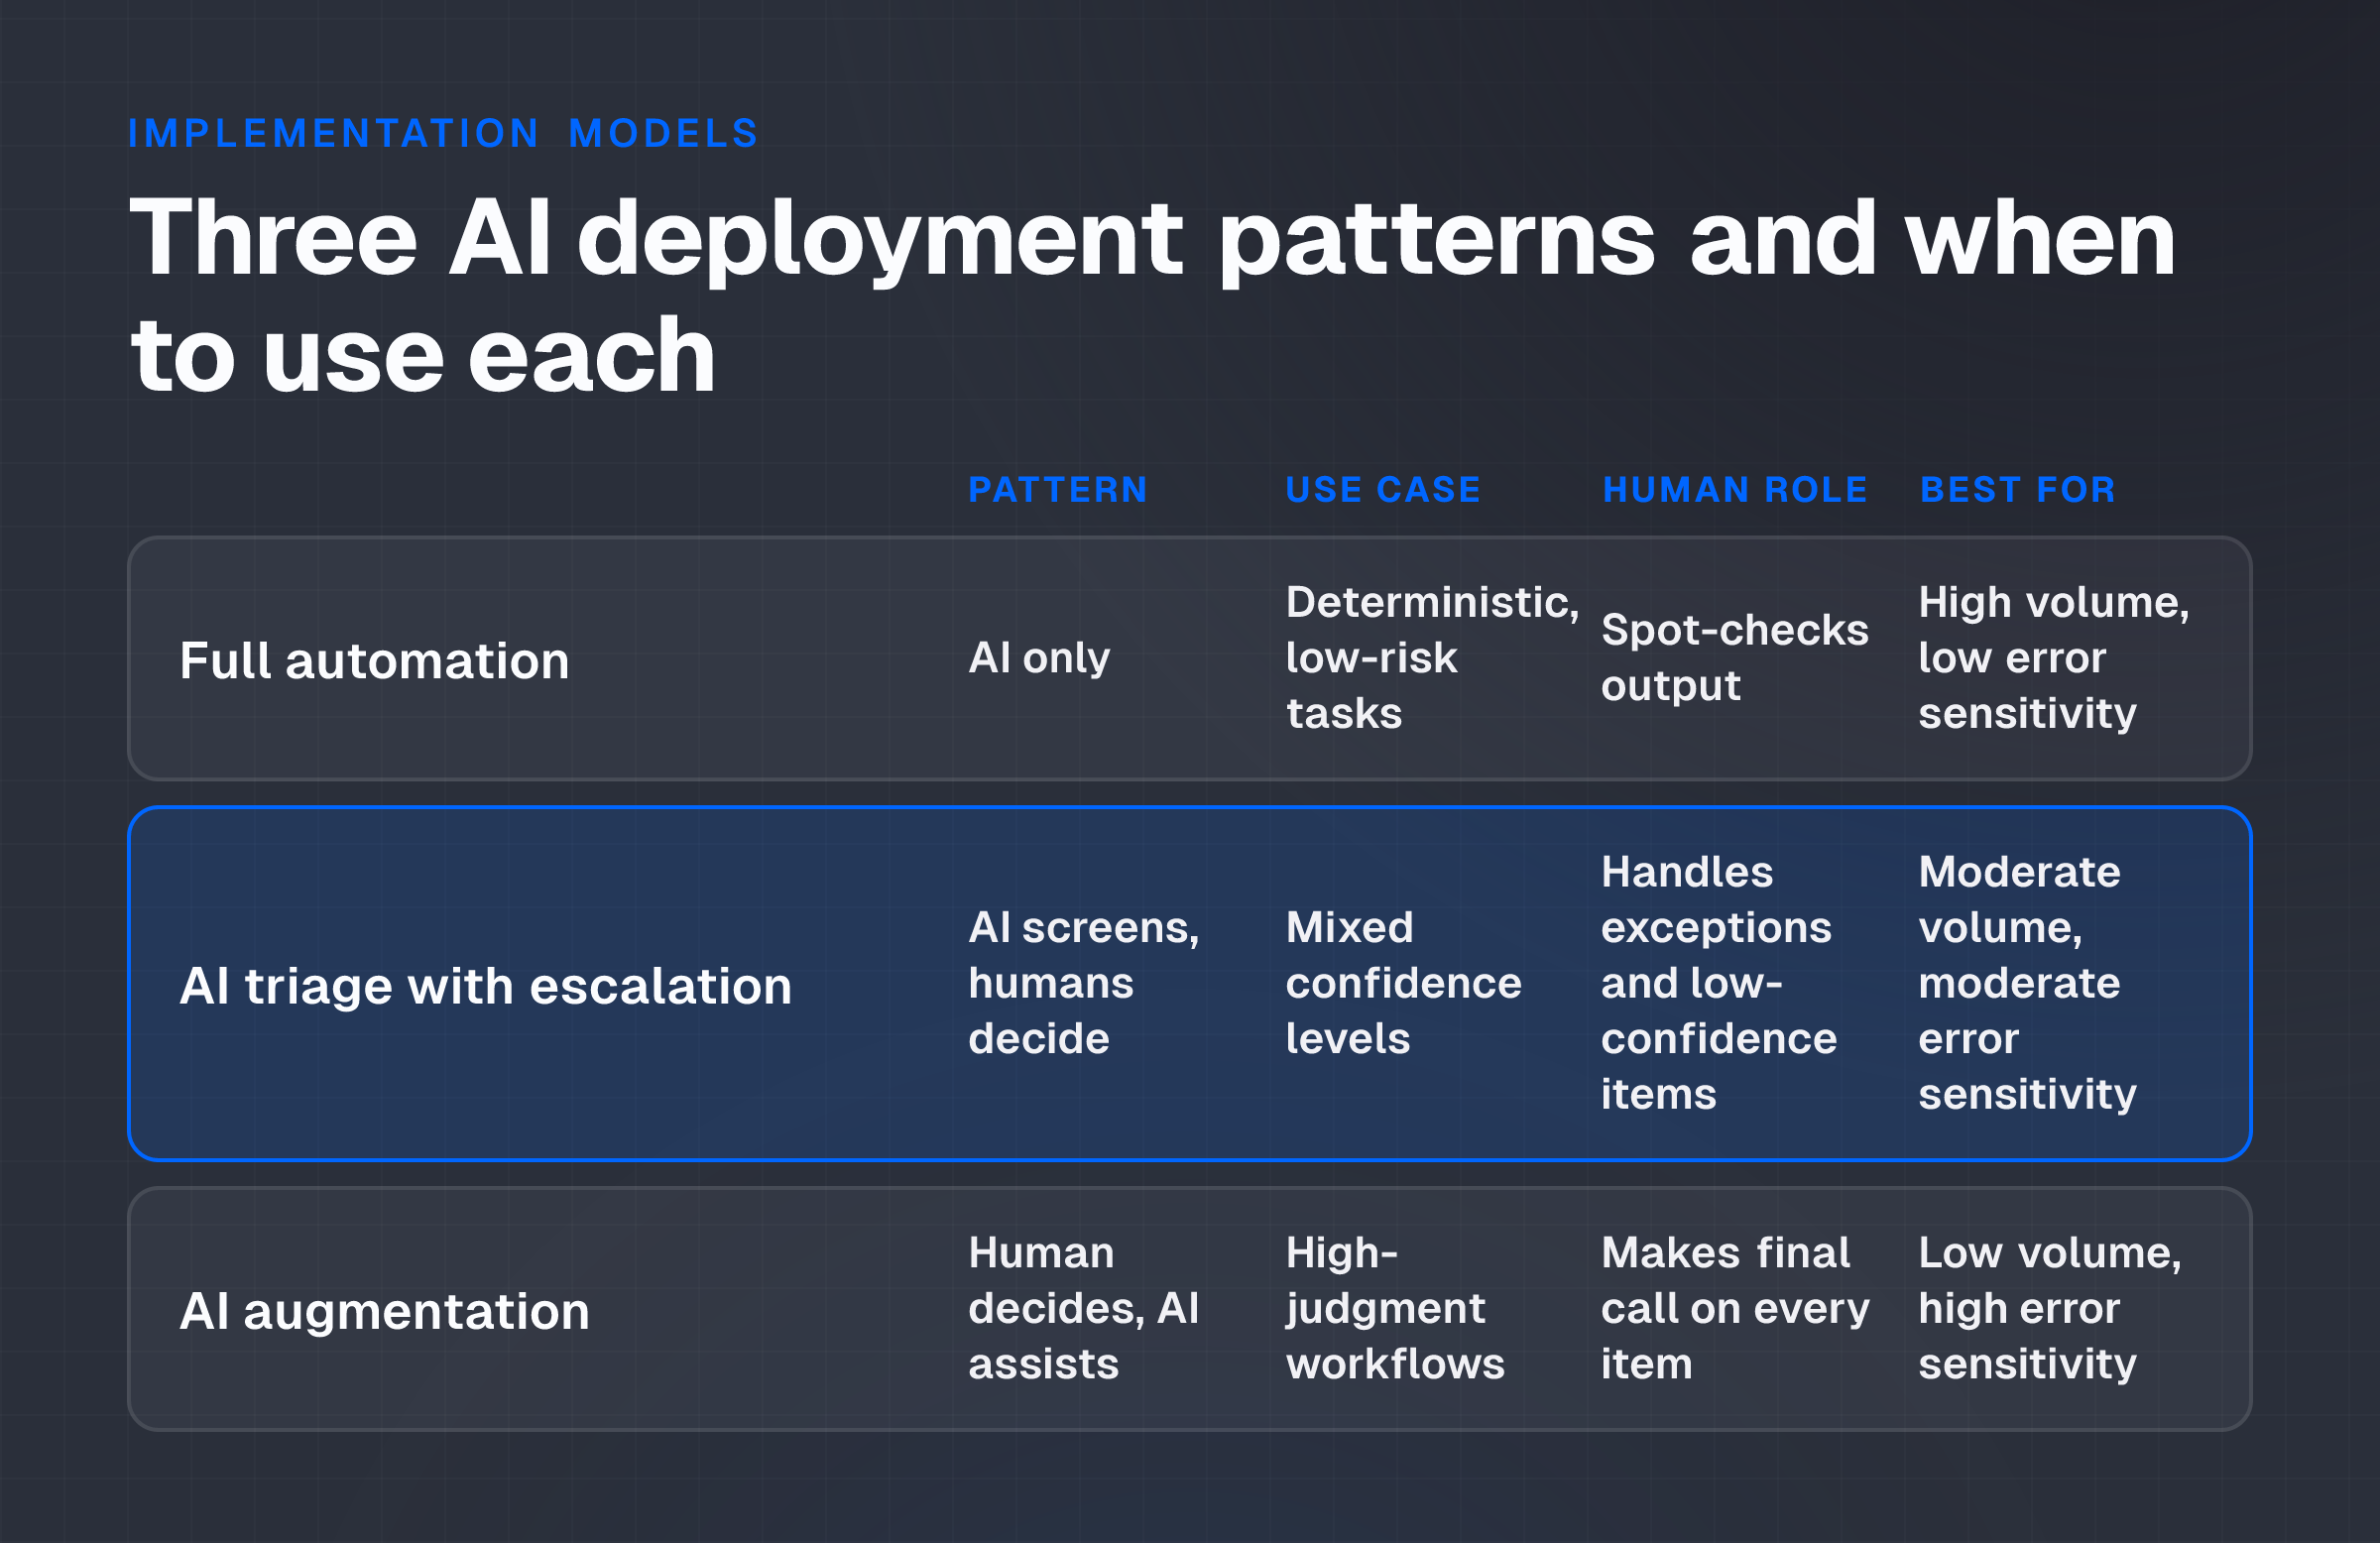2380x1543 pixels.
Task: Click the 'Three AI deployment patterns' headline
Action: point(1152,296)
